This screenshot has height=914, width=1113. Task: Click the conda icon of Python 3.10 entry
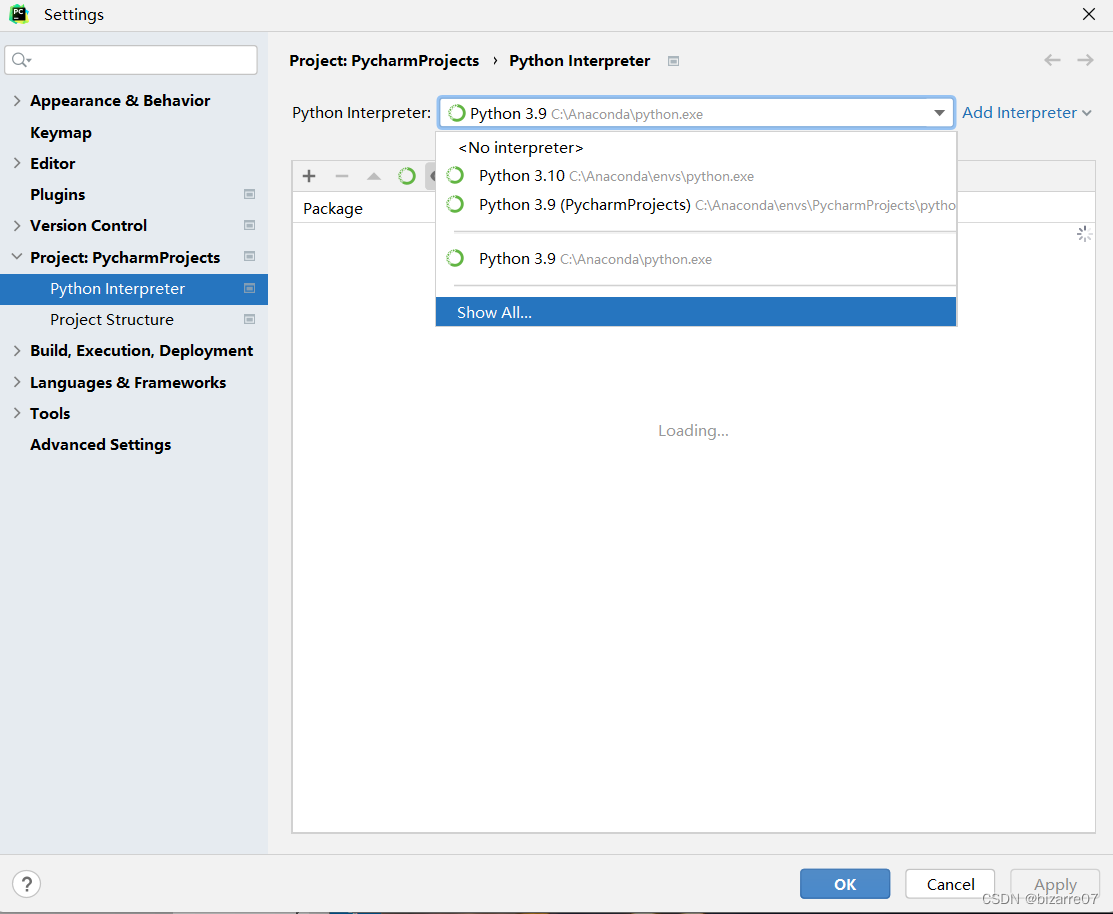[x=455, y=175]
